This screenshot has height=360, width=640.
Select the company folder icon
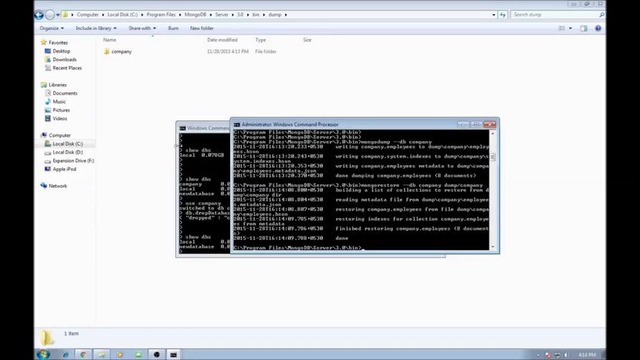pyautogui.click(x=107, y=51)
